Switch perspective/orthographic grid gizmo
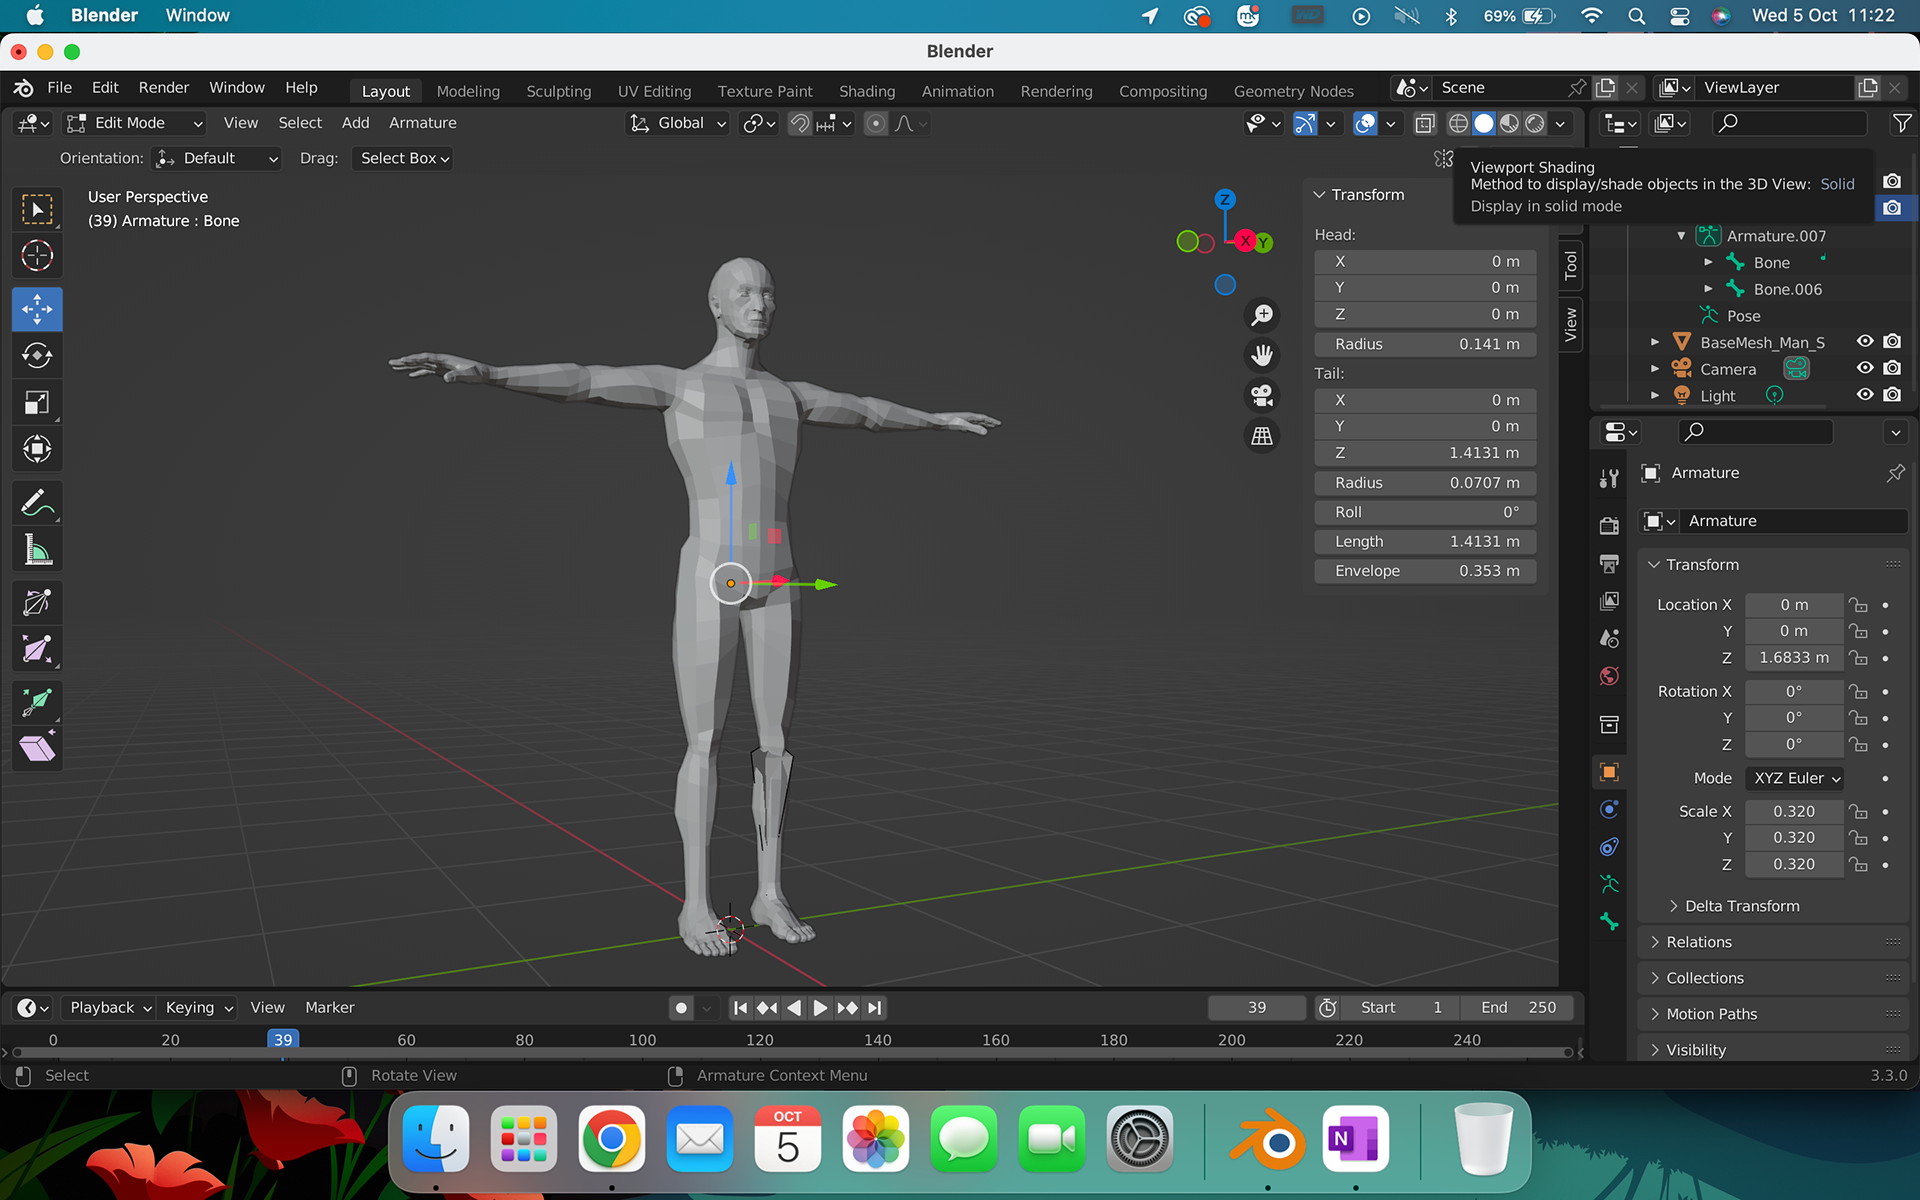The width and height of the screenshot is (1920, 1200). (1262, 436)
